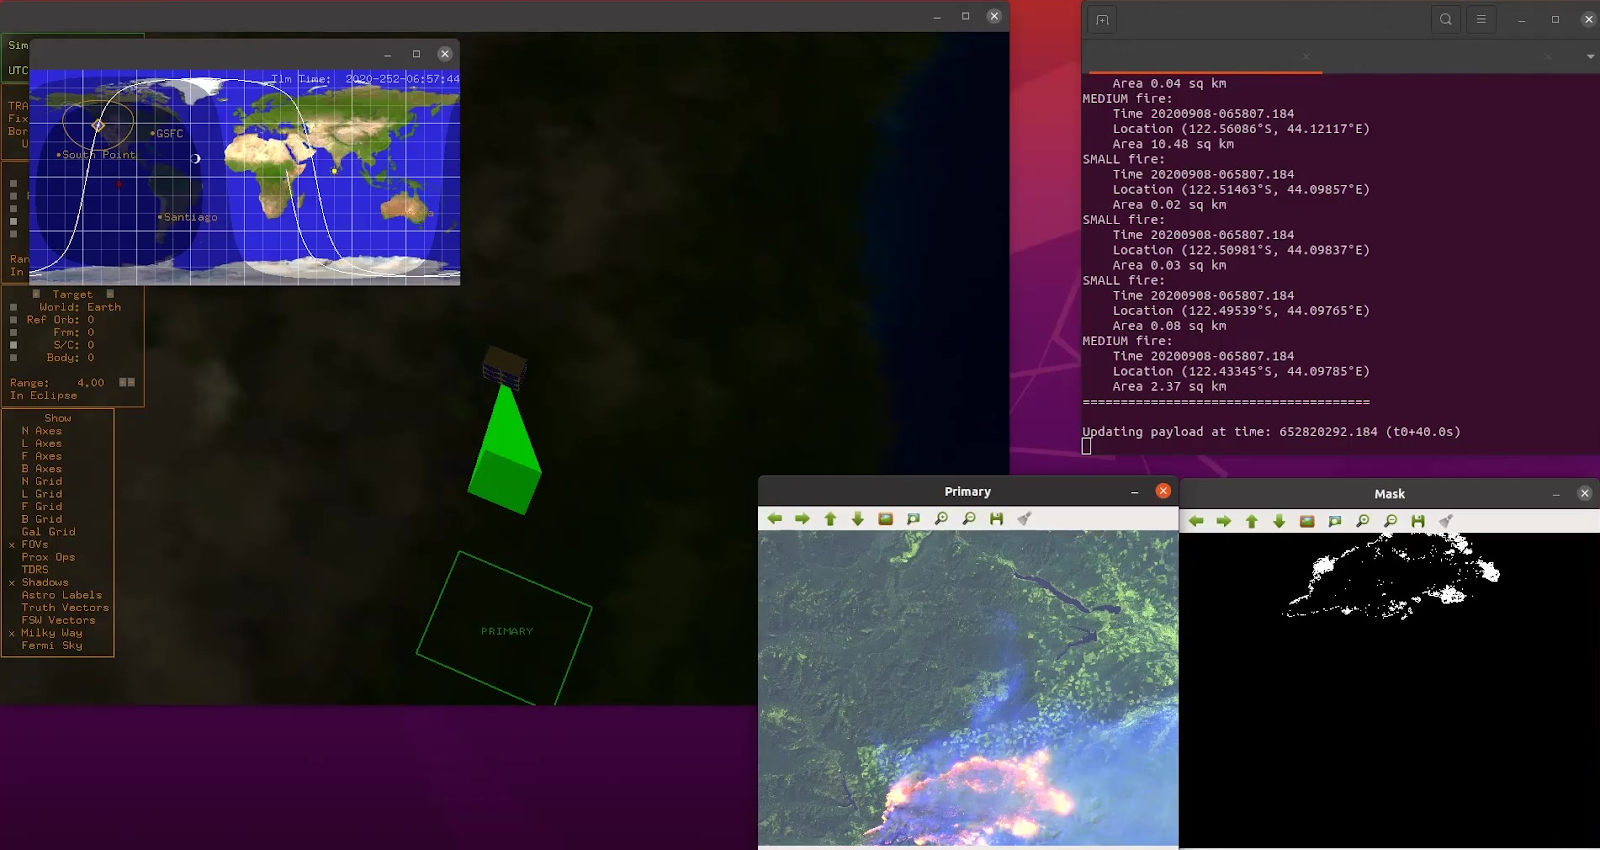The image size is (1600, 850).
Task: Click the N Axes option
Action: [41, 431]
